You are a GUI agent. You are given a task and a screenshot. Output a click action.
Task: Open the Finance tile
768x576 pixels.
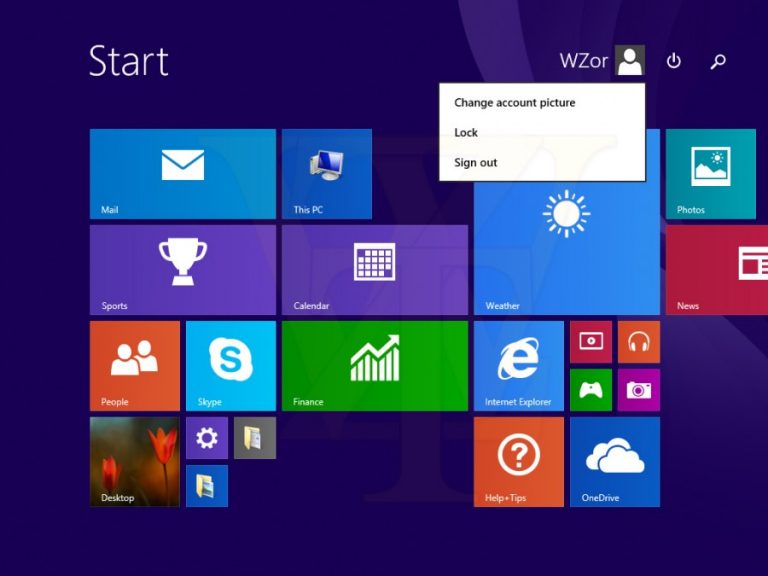pos(375,366)
